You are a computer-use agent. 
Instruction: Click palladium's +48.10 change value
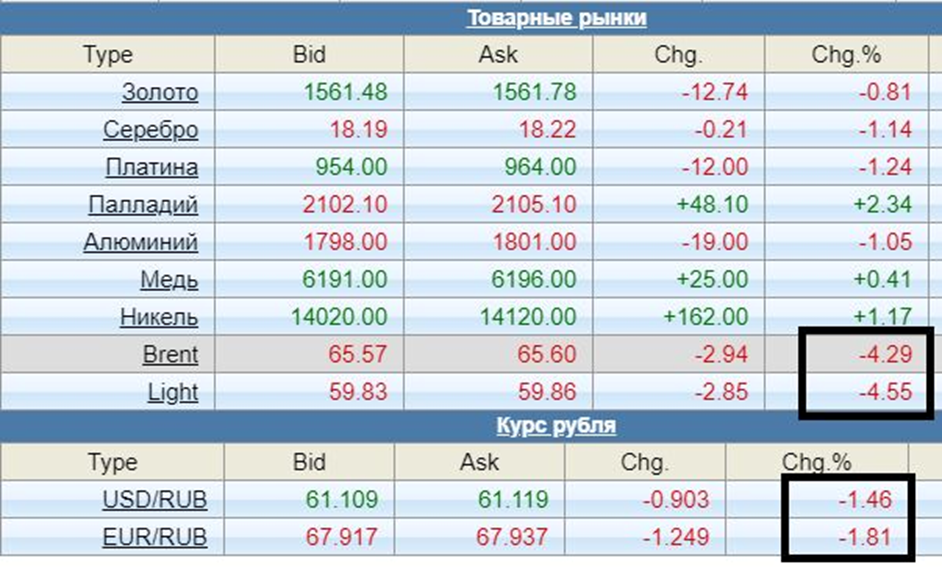[x=712, y=205]
